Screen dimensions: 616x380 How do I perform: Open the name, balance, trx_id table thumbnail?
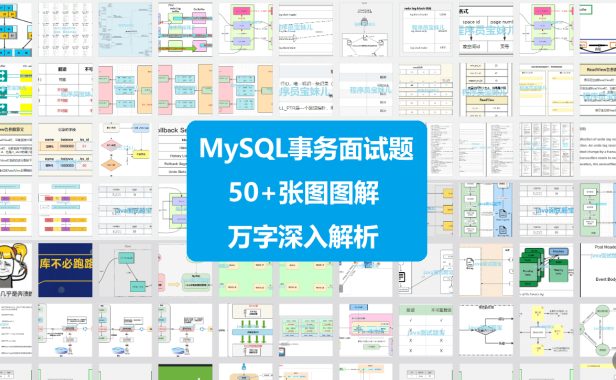[x=65, y=150]
